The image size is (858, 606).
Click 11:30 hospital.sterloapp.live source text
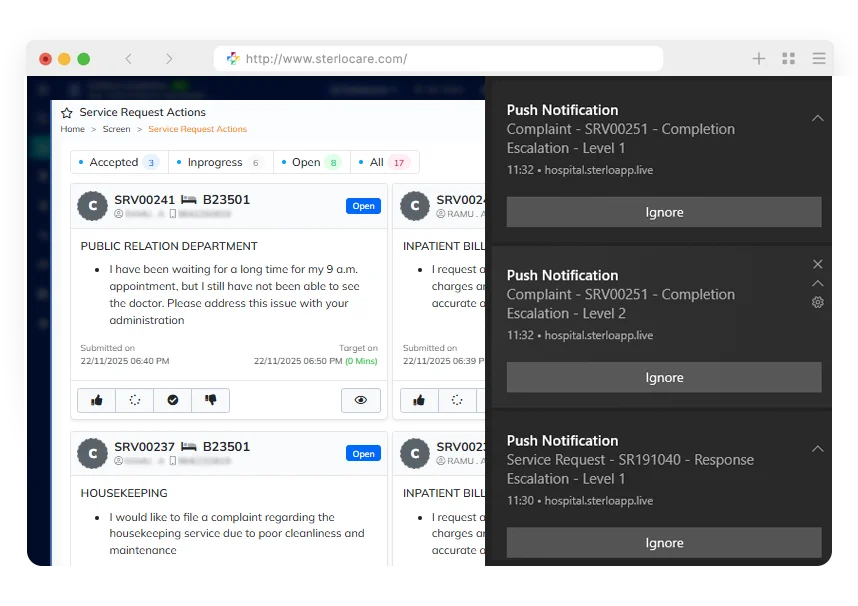(580, 501)
